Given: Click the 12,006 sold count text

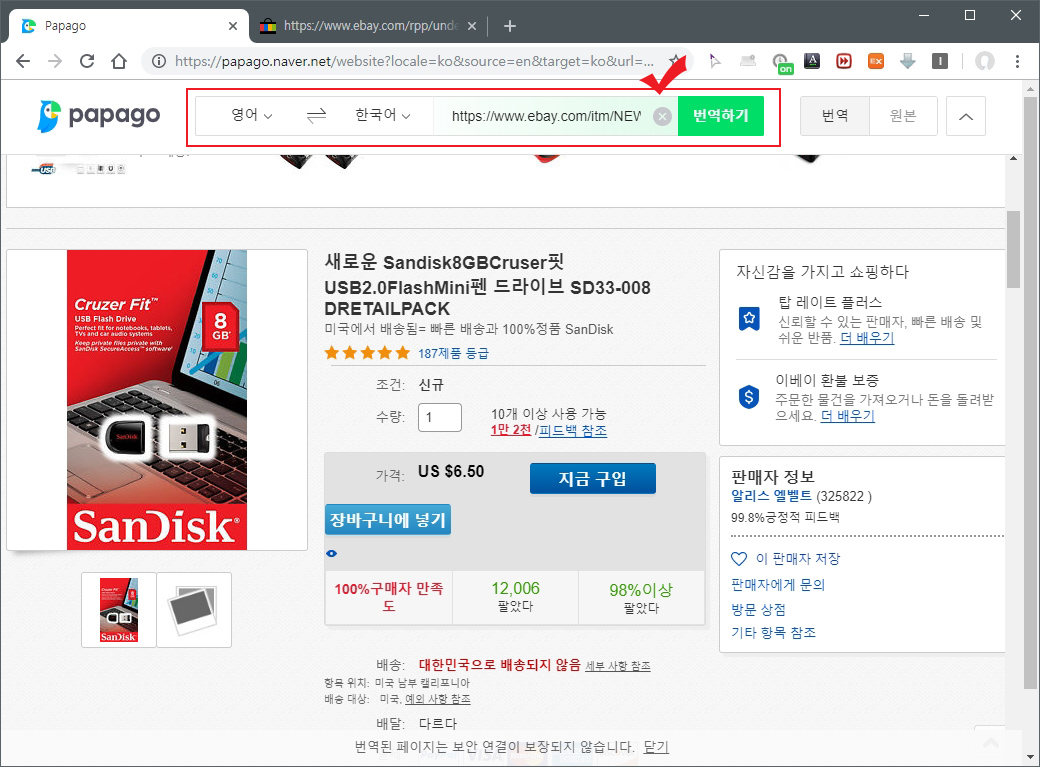Looking at the screenshot, I should 515,589.
